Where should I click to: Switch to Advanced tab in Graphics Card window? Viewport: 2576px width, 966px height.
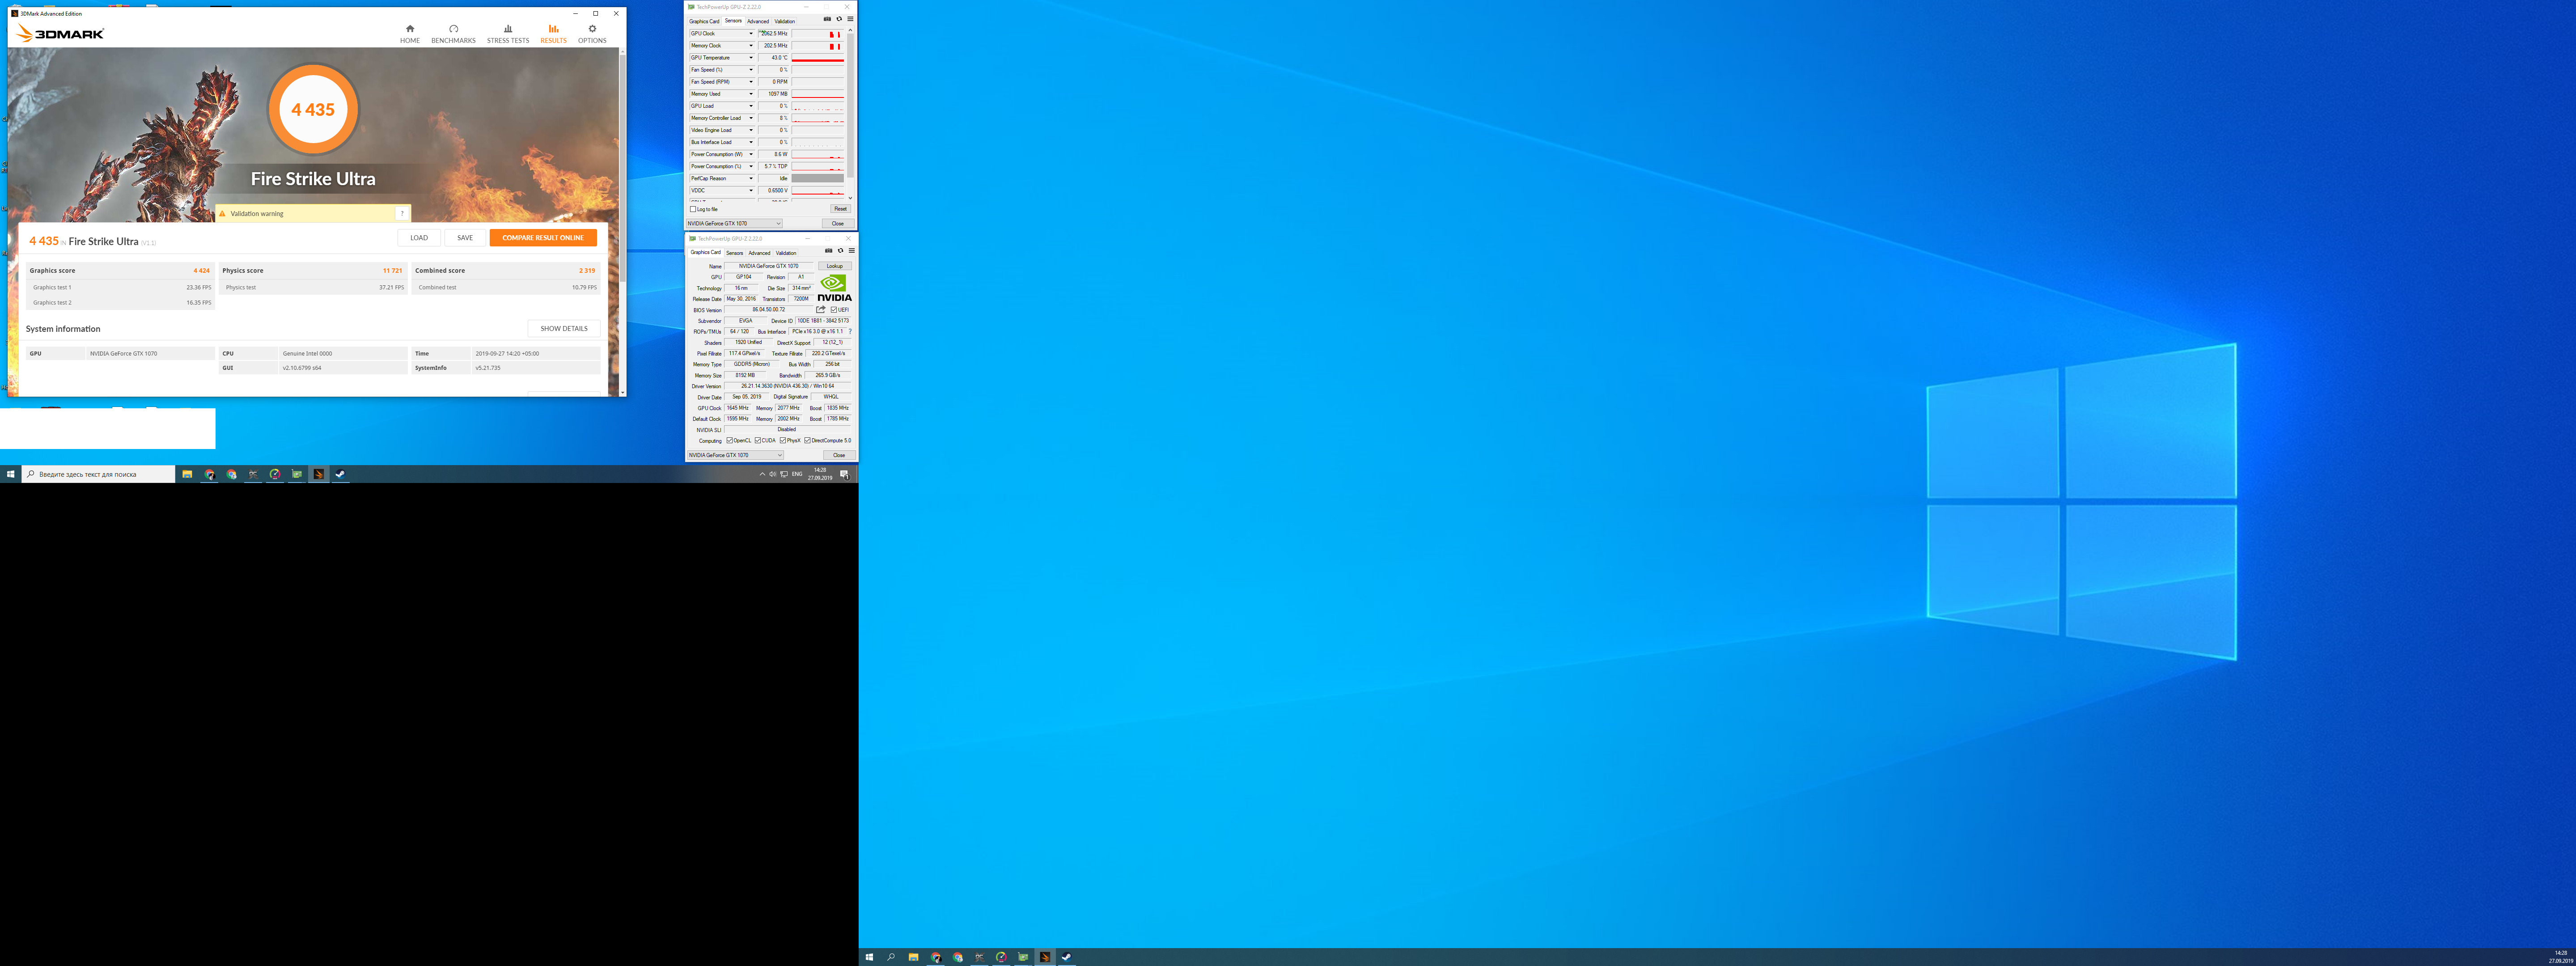[x=760, y=253]
